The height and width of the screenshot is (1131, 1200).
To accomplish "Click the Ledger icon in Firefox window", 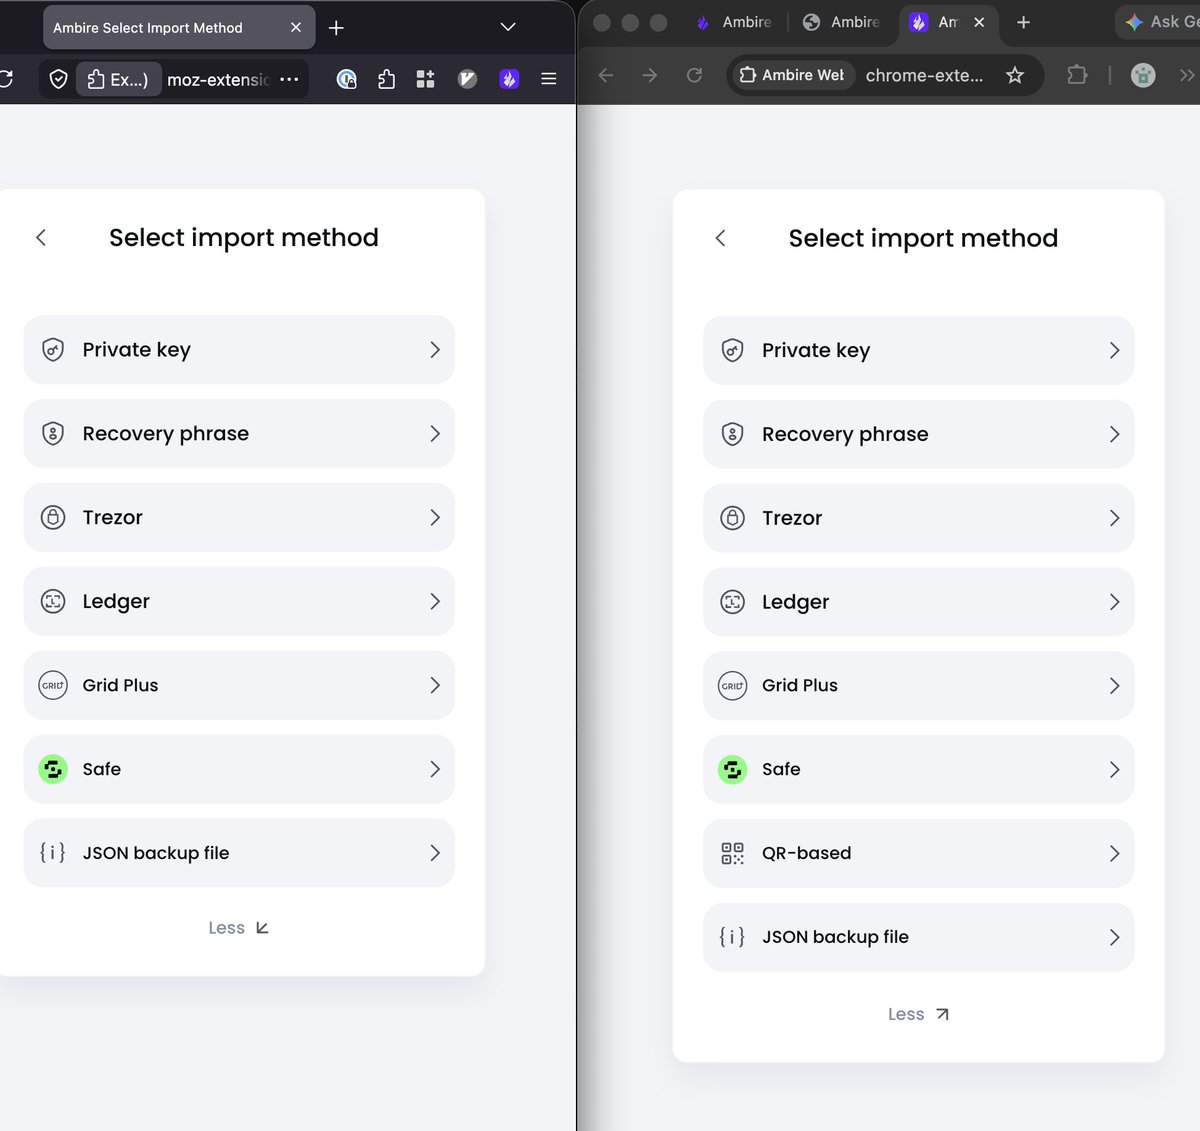I will point(53,601).
